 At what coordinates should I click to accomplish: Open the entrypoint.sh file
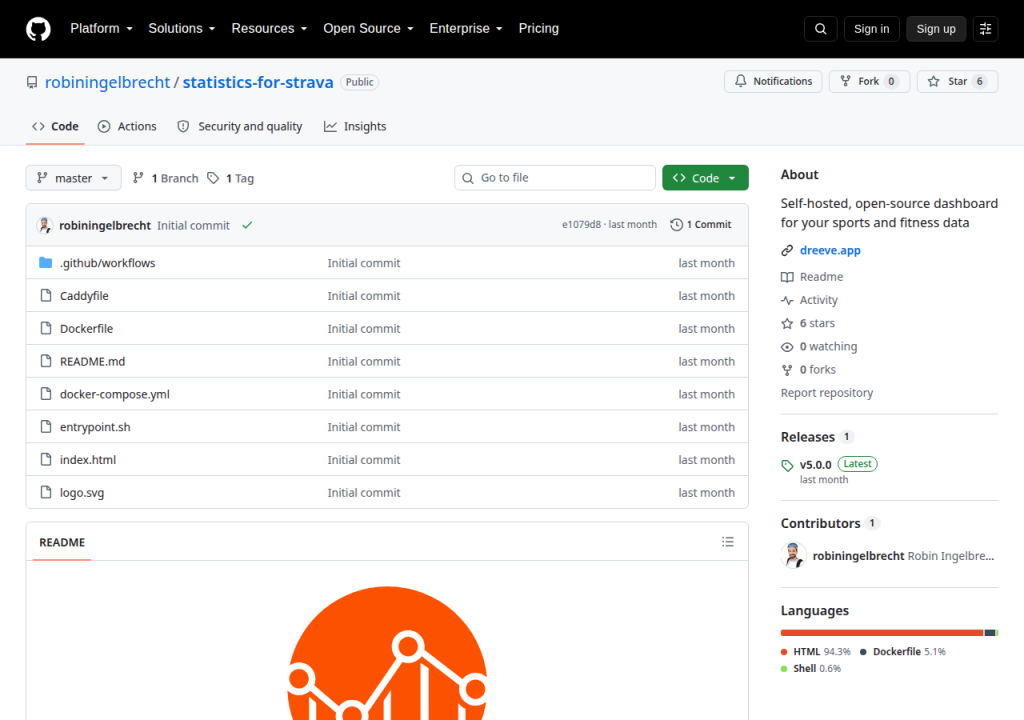(95, 427)
